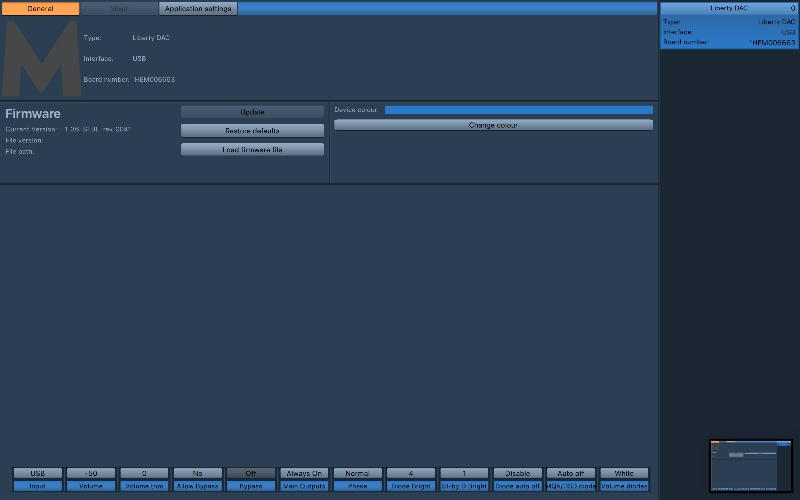Open the 'Always On' Main Outputs option
The image size is (800, 500).
304,473
